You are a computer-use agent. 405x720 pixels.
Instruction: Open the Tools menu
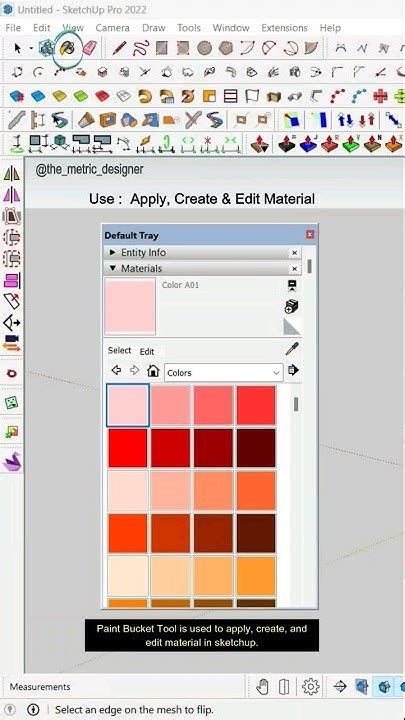(x=189, y=28)
